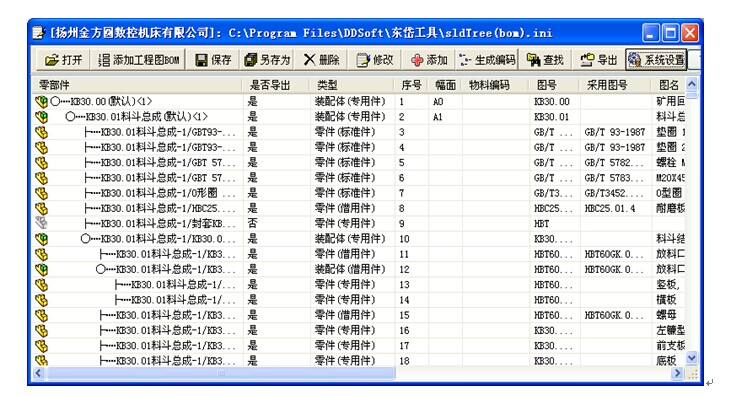Click the assembly icon of sequence 12 row

[x=41, y=269]
